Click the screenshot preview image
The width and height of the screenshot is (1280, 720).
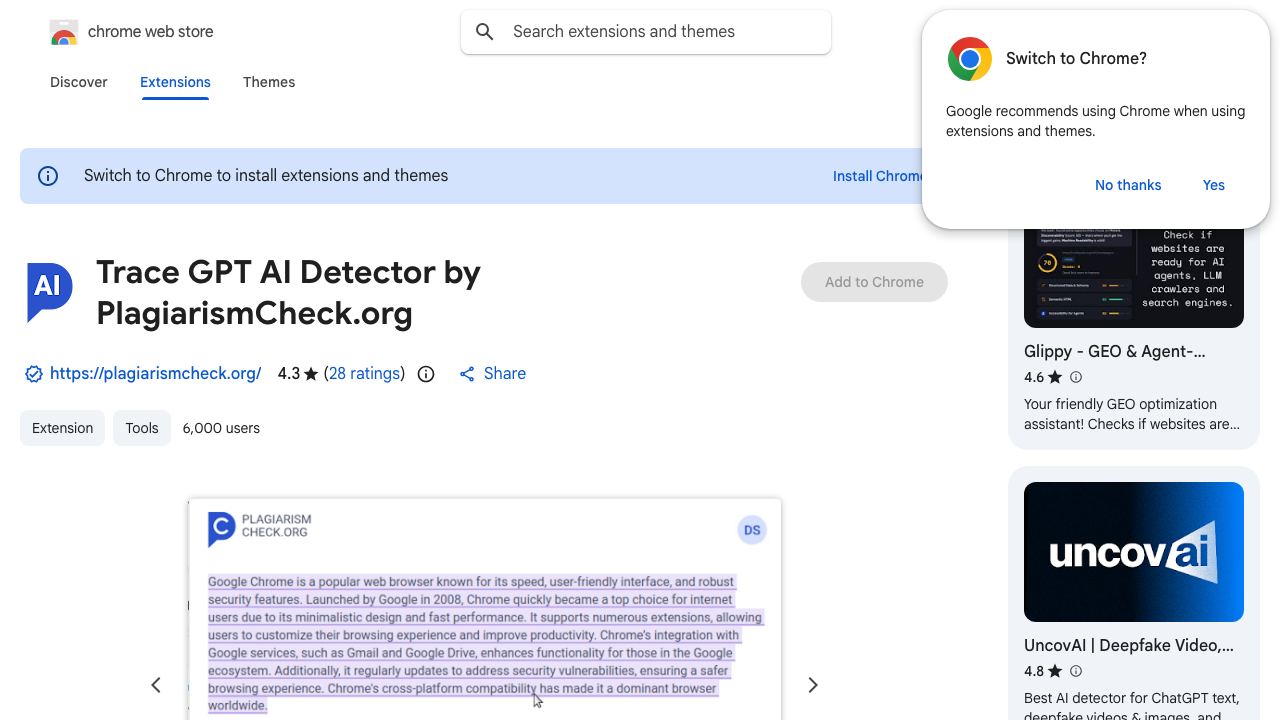point(485,609)
